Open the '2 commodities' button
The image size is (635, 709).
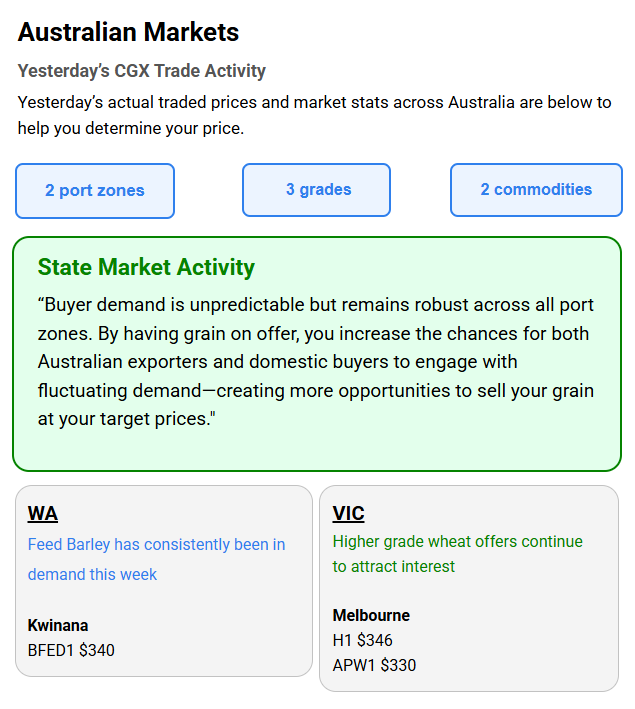pyautogui.click(x=536, y=190)
